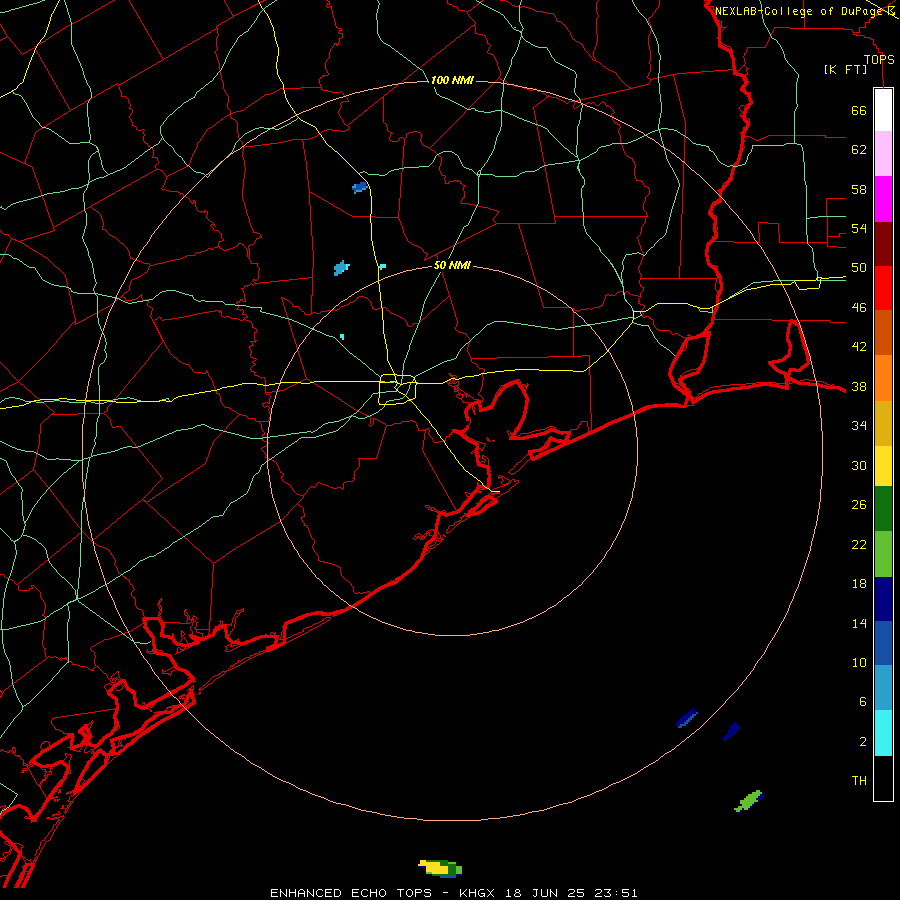Select the bright red legend segment
900x900 pixels.
click(883, 288)
